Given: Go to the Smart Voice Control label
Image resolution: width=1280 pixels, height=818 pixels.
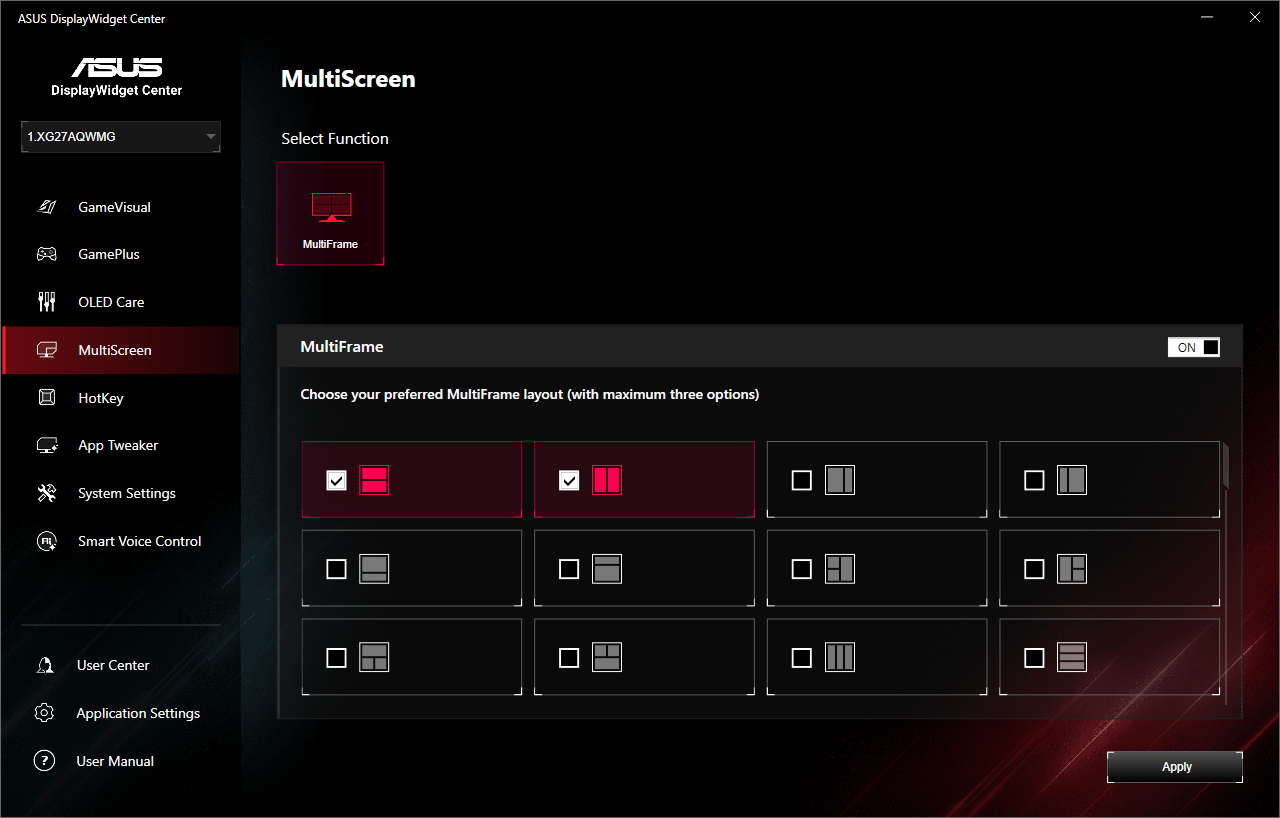Looking at the screenshot, I should (x=140, y=541).
